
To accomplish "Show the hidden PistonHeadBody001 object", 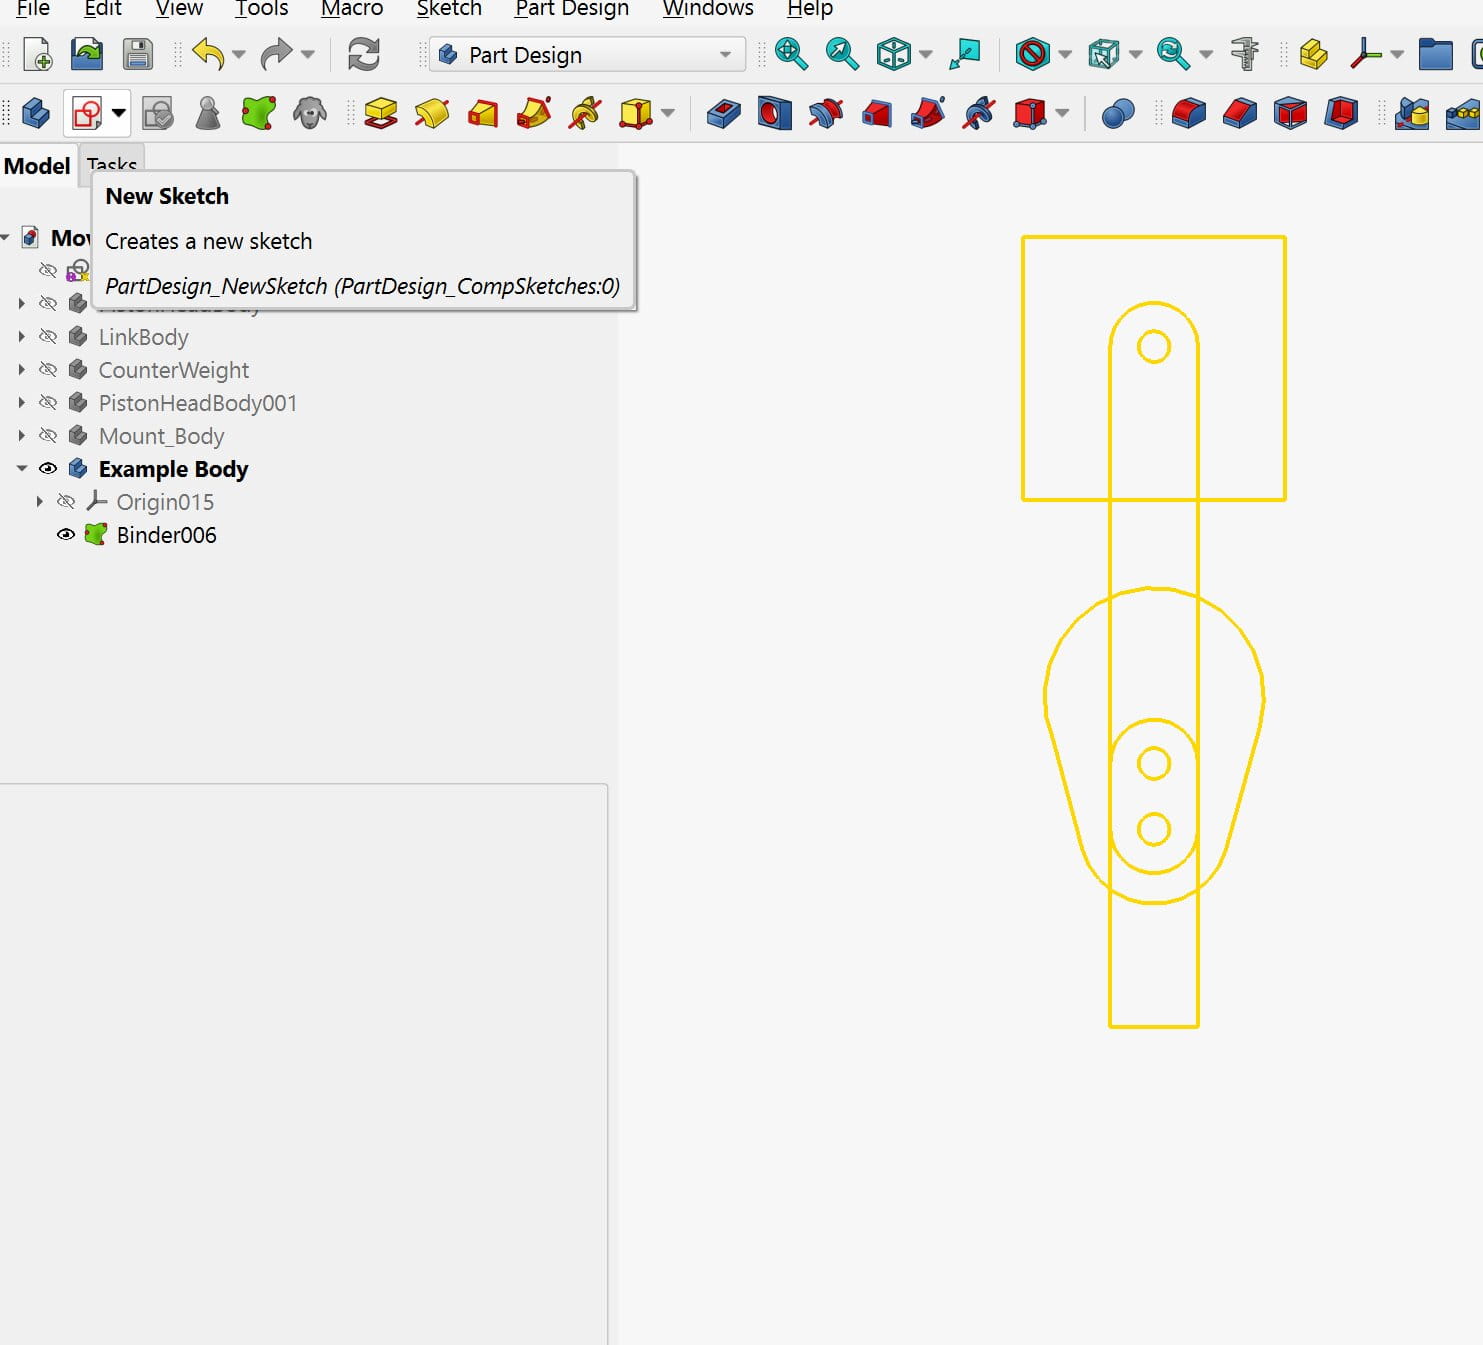I will [48, 403].
